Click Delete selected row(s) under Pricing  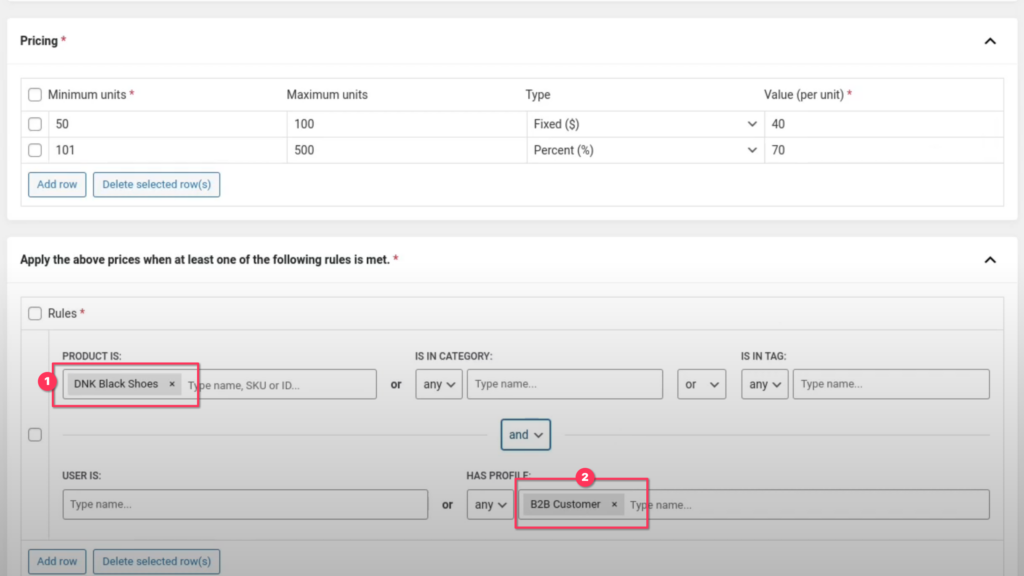pos(156,184)
